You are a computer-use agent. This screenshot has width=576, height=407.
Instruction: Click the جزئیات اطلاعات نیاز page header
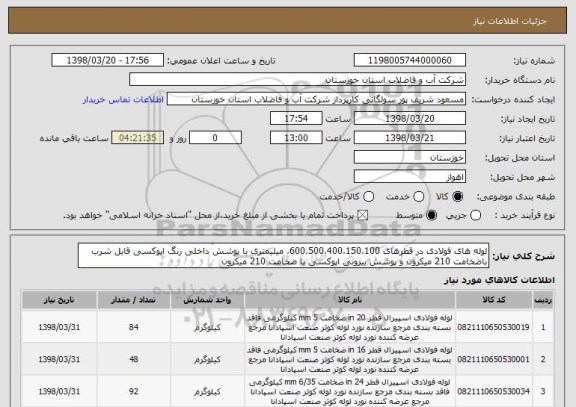click(x=510, y=21)
